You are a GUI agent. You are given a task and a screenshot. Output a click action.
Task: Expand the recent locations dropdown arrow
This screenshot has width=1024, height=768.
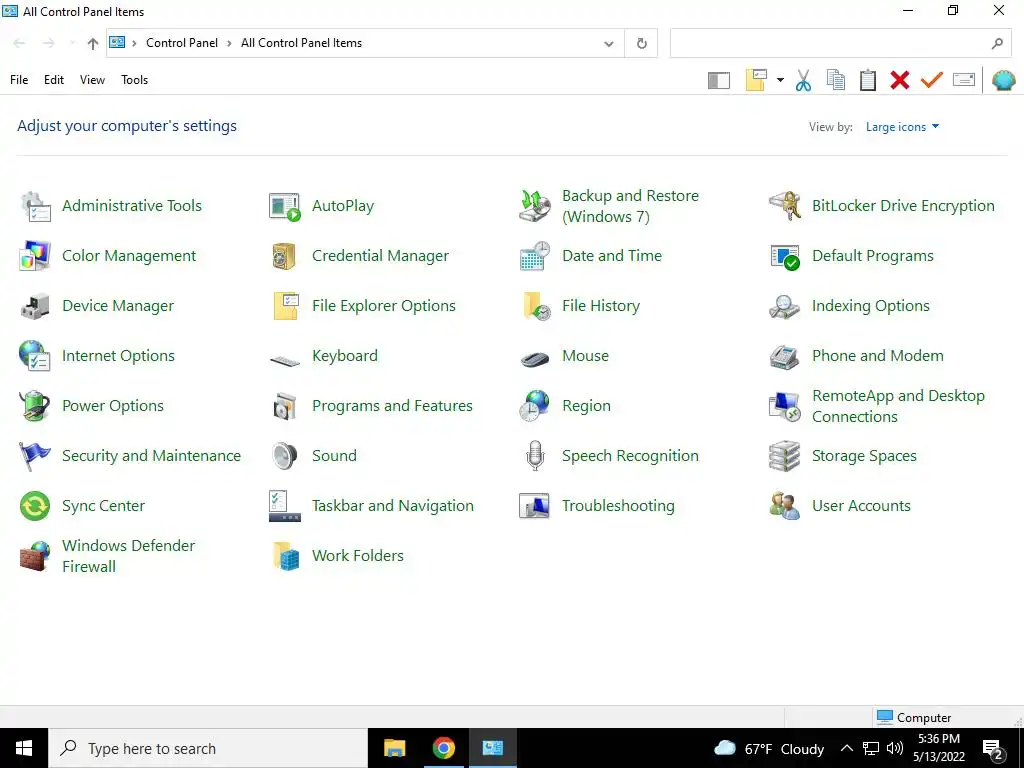tap(72, 44)
